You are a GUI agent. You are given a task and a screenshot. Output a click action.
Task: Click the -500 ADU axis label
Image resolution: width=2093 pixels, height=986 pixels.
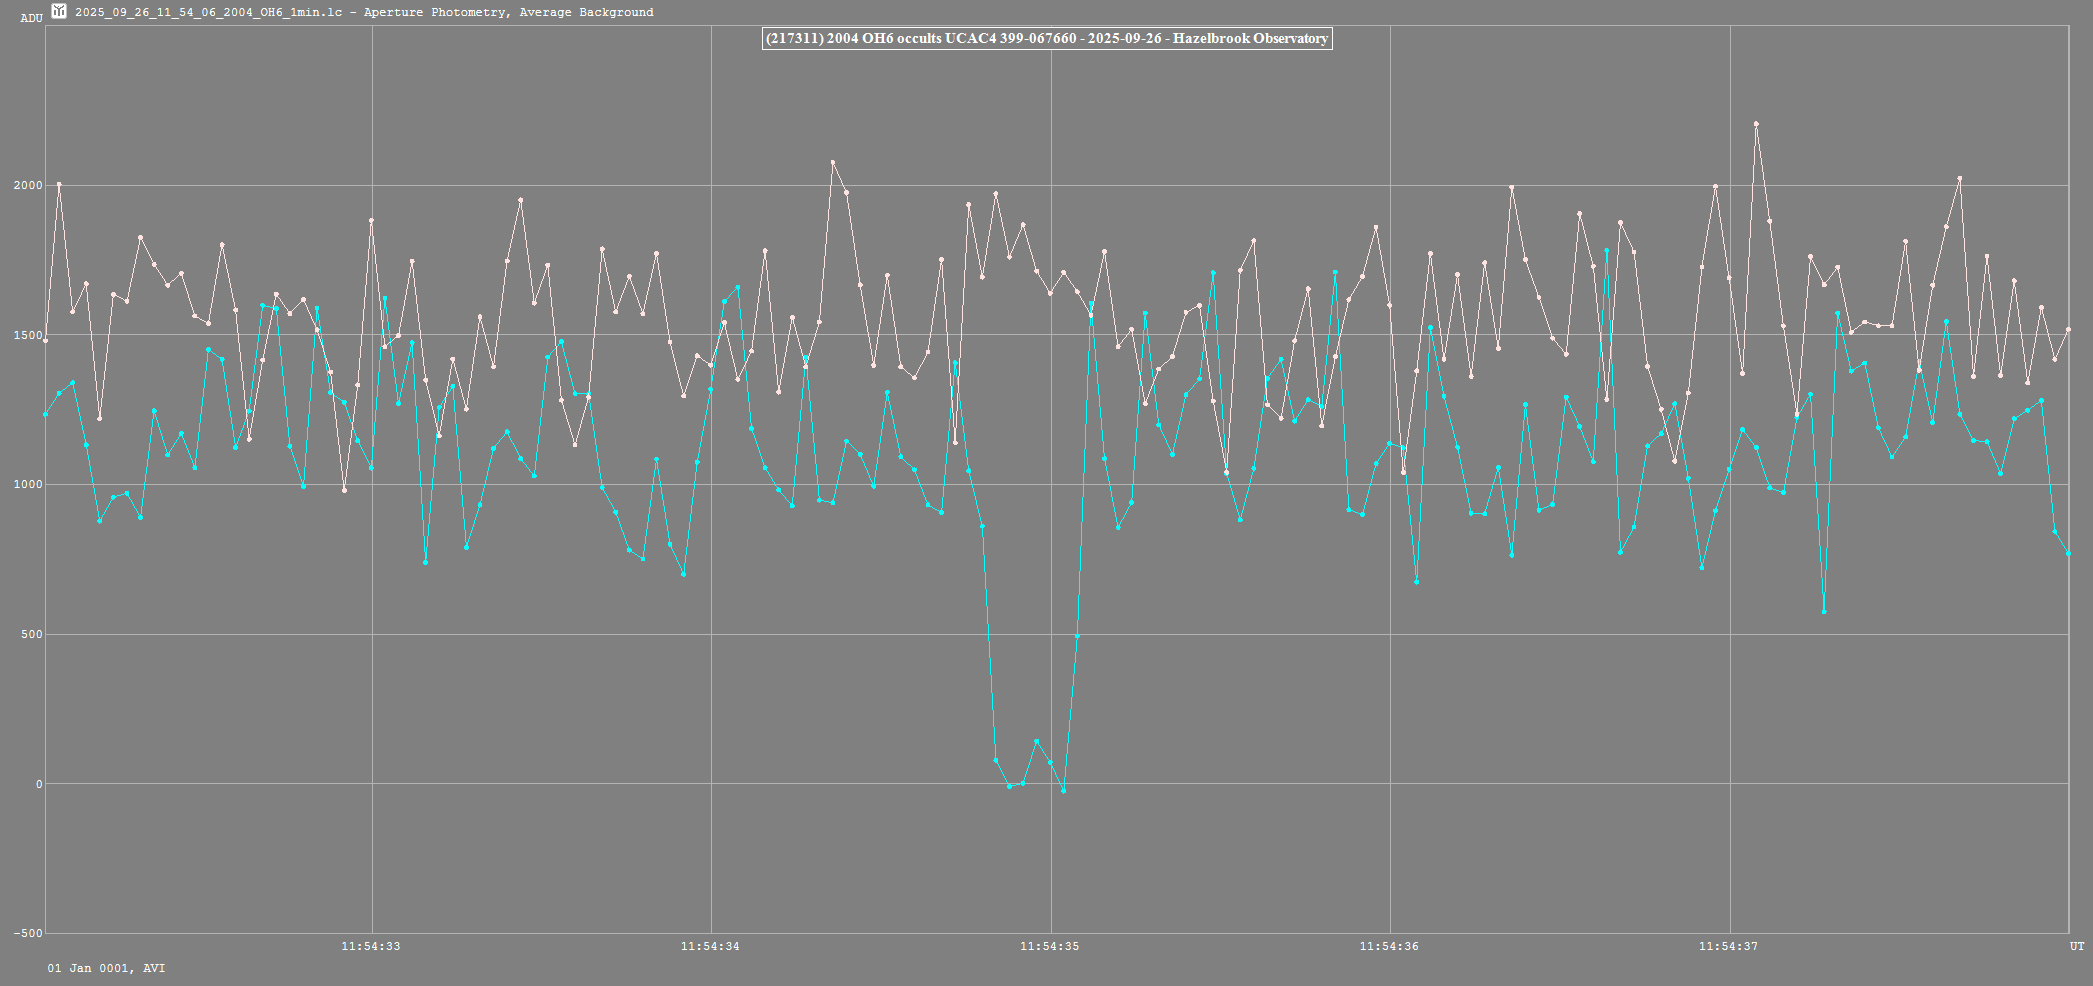tap(28, 933)
